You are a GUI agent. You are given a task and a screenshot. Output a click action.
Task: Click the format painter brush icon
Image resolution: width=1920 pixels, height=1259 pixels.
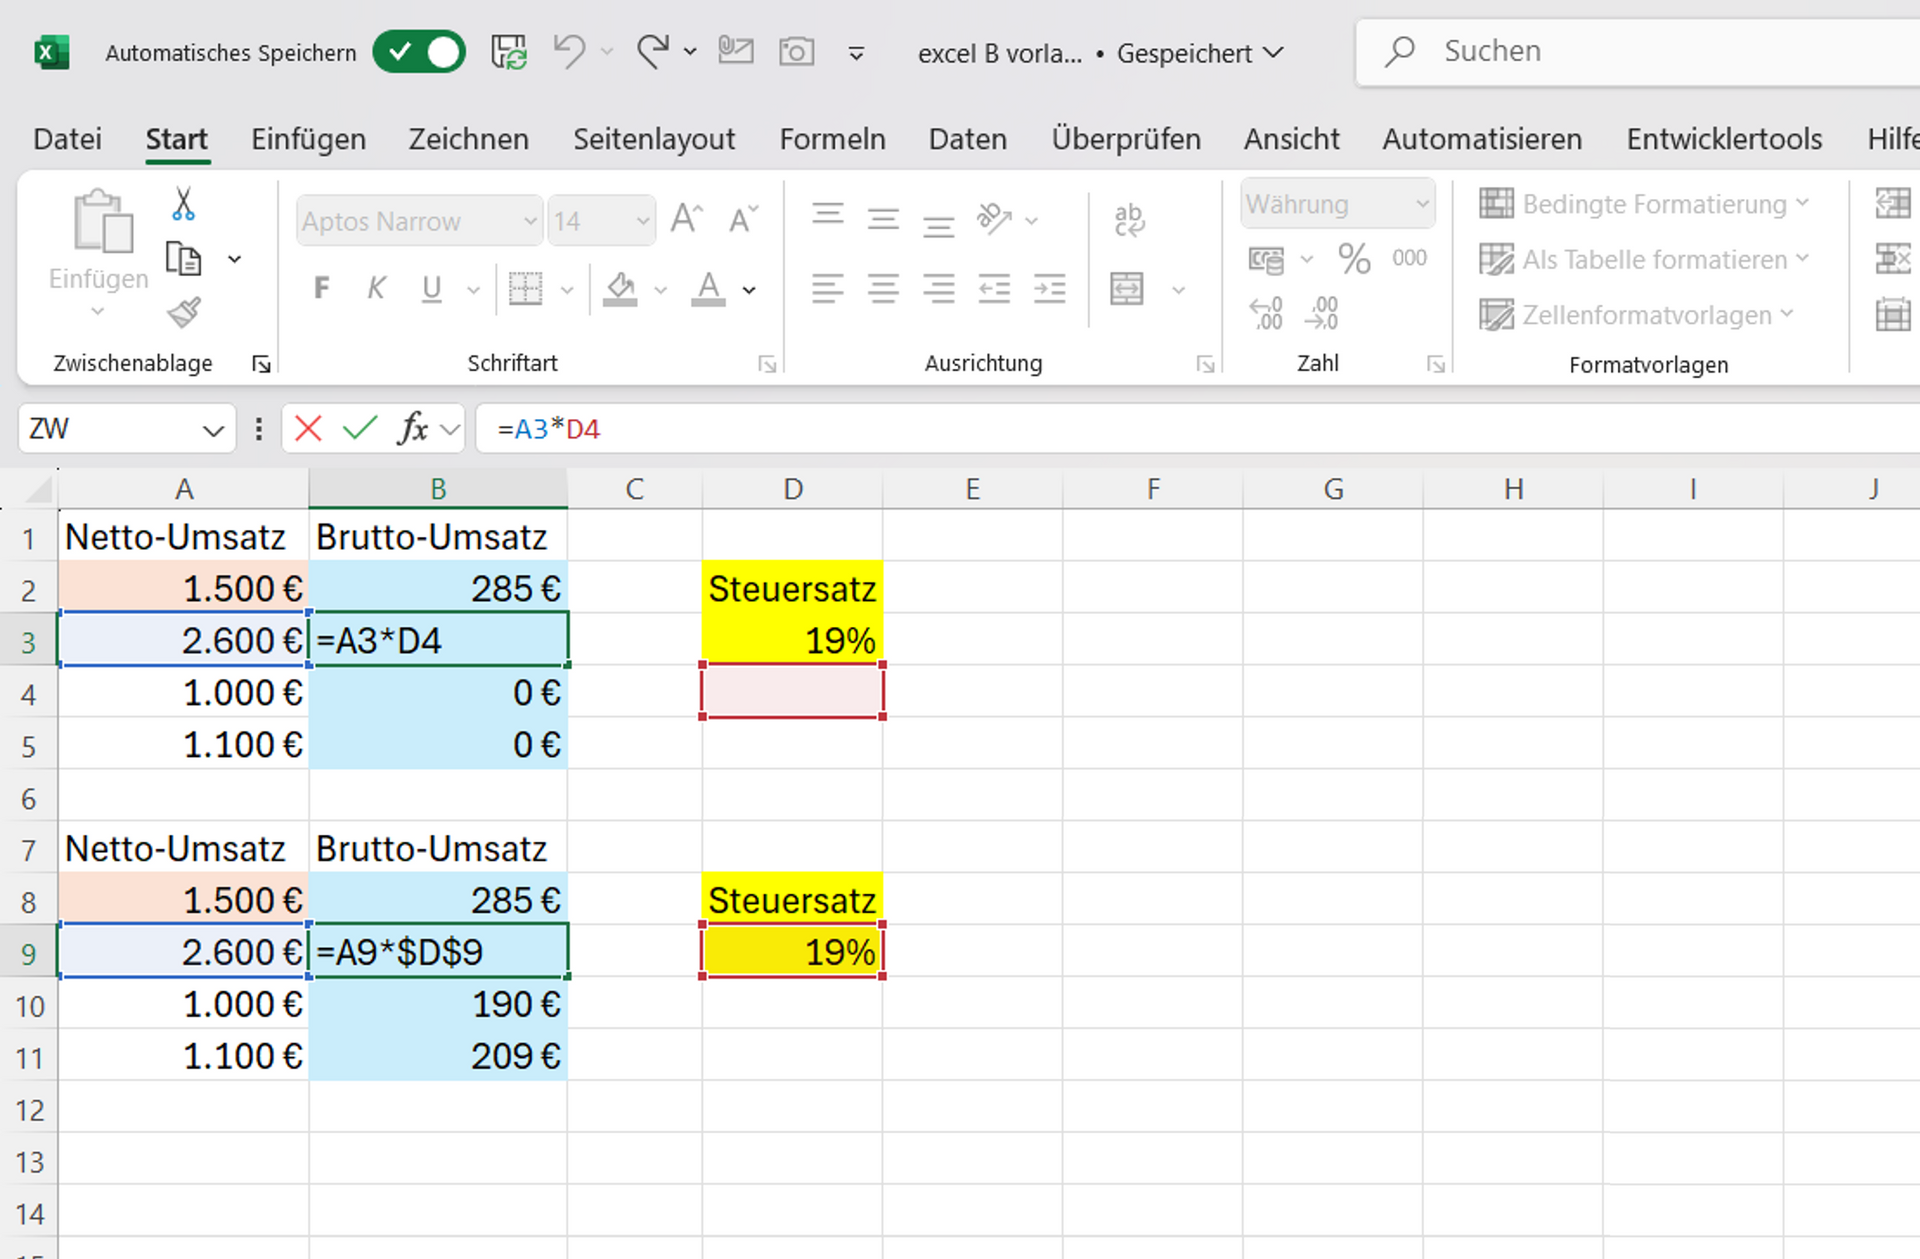pyautogui.click(x=184, y=313)
